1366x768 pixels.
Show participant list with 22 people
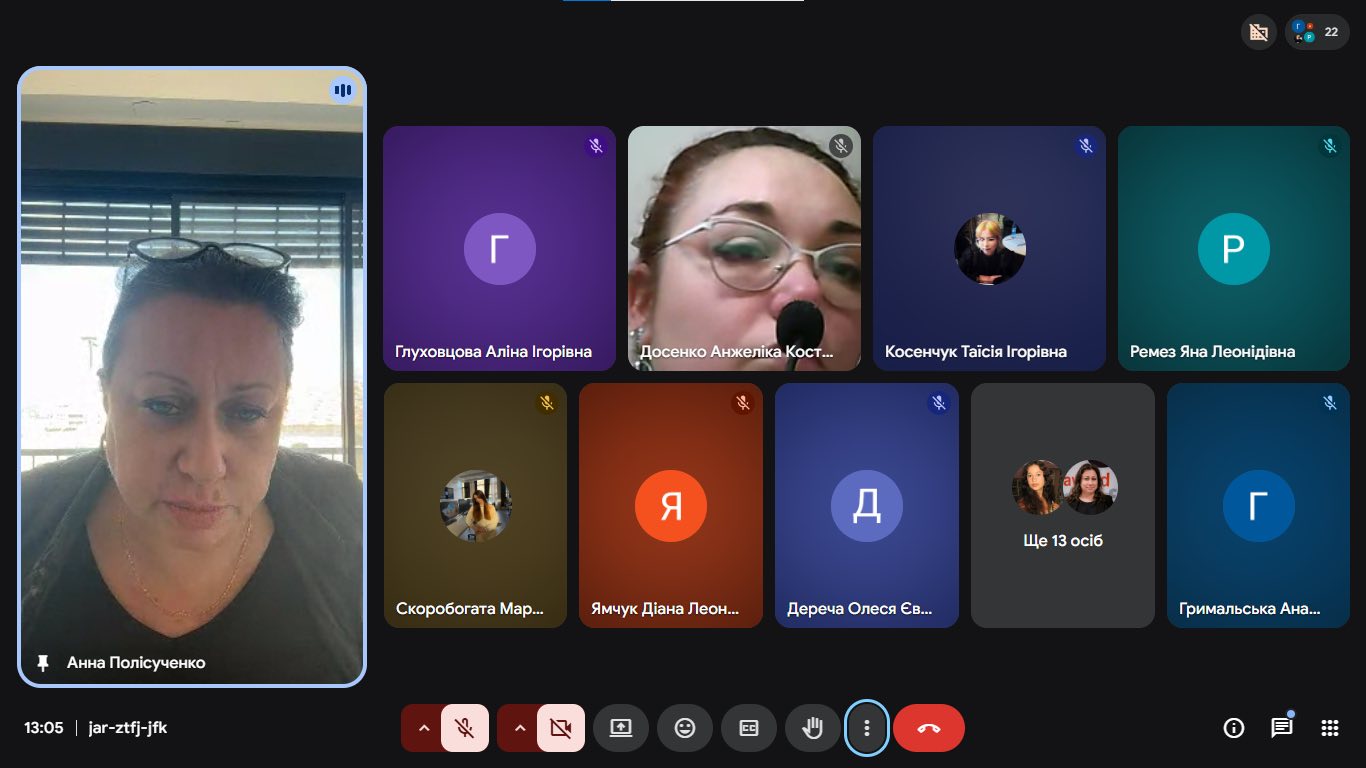point(1316,32)
